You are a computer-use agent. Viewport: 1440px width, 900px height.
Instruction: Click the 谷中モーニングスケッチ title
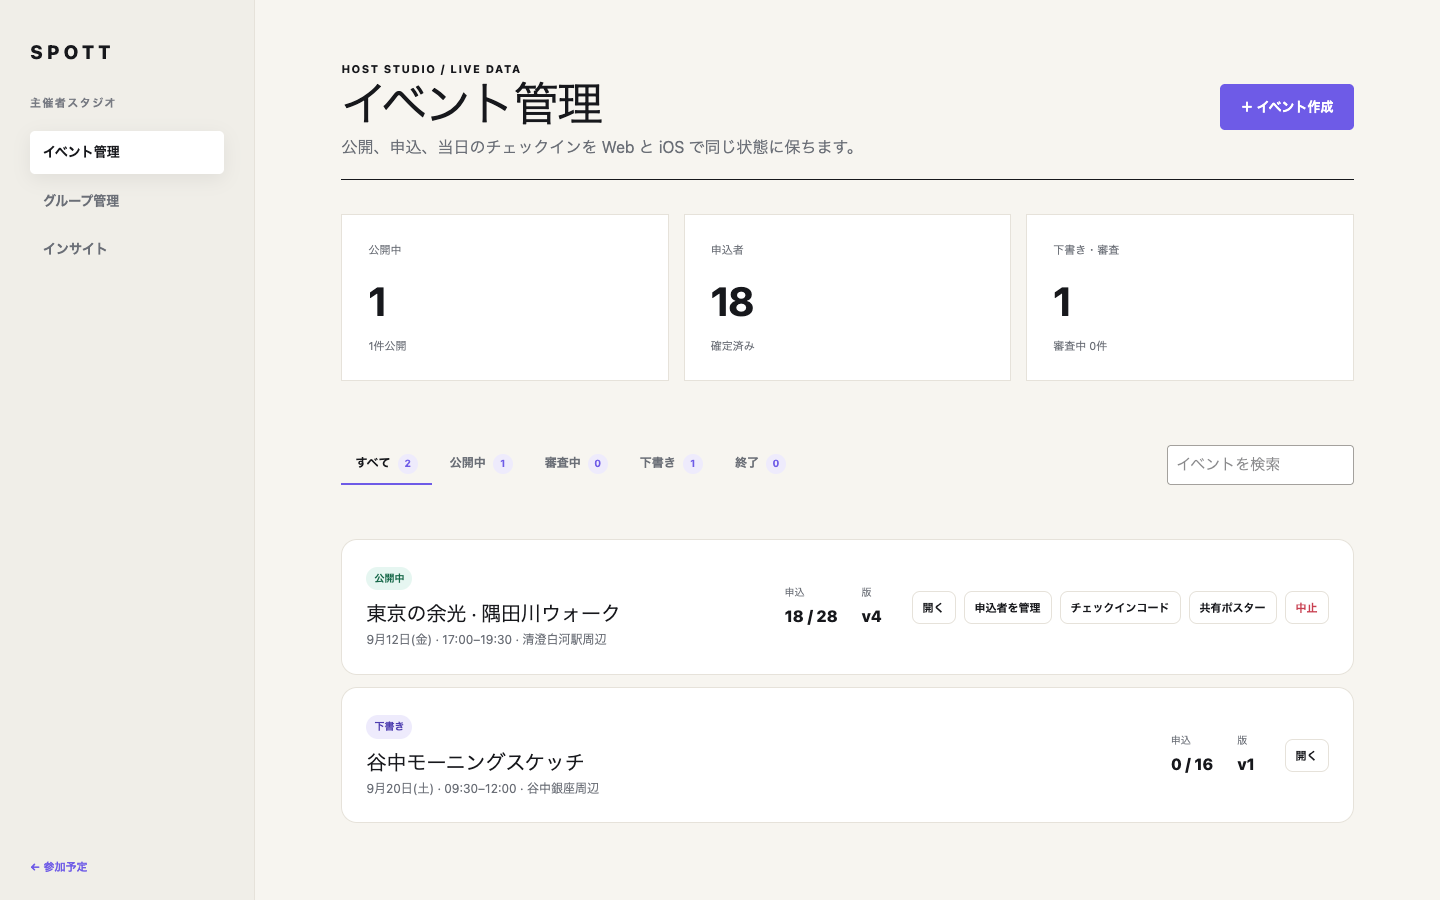(x=475, y=762)
